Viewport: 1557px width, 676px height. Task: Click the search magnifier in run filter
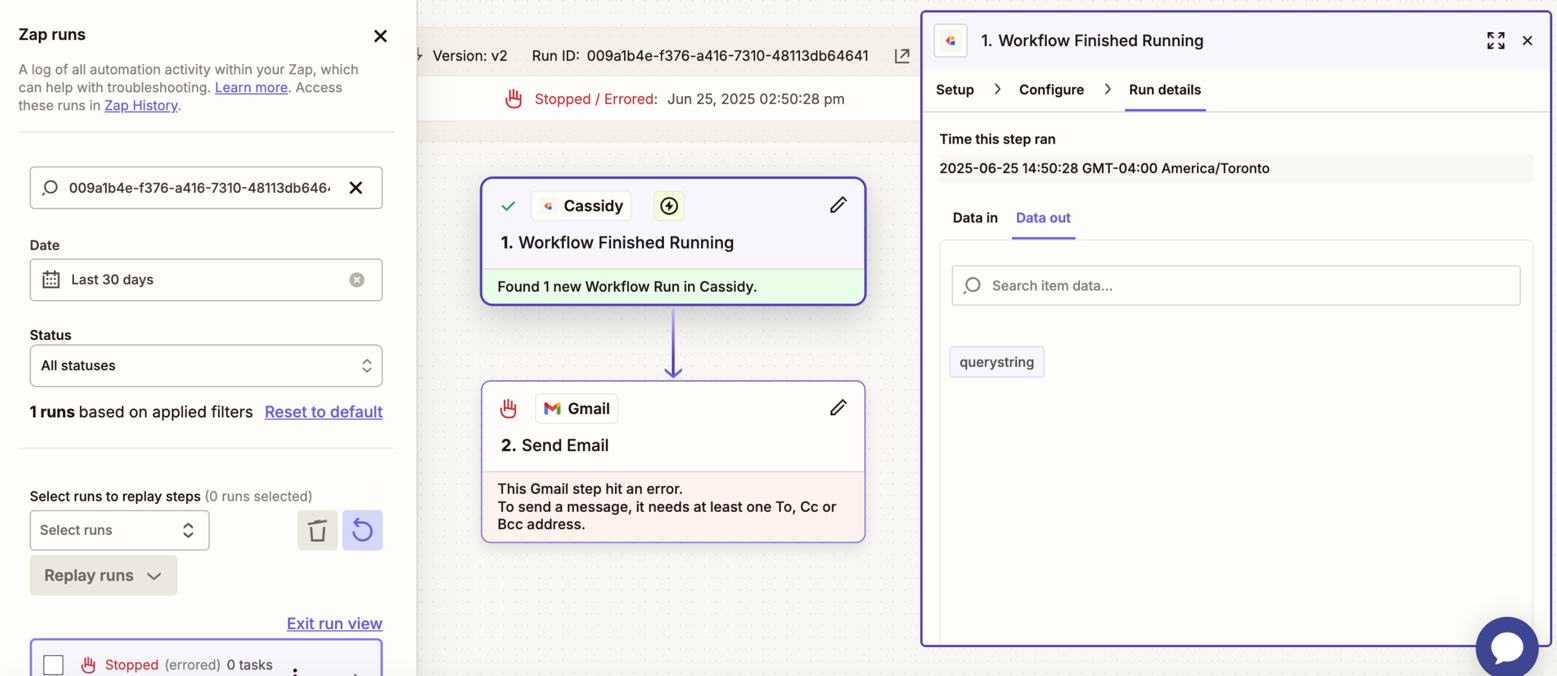click(x=50, y=188)
